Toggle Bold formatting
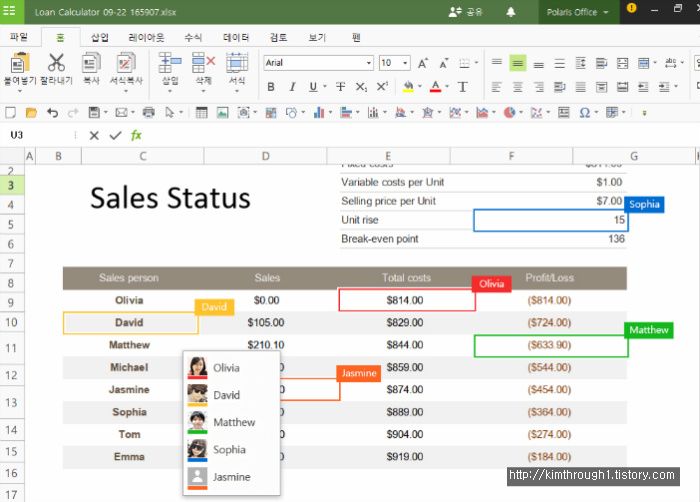Screen dimensions: 700x502 click(x=271, y=87)
